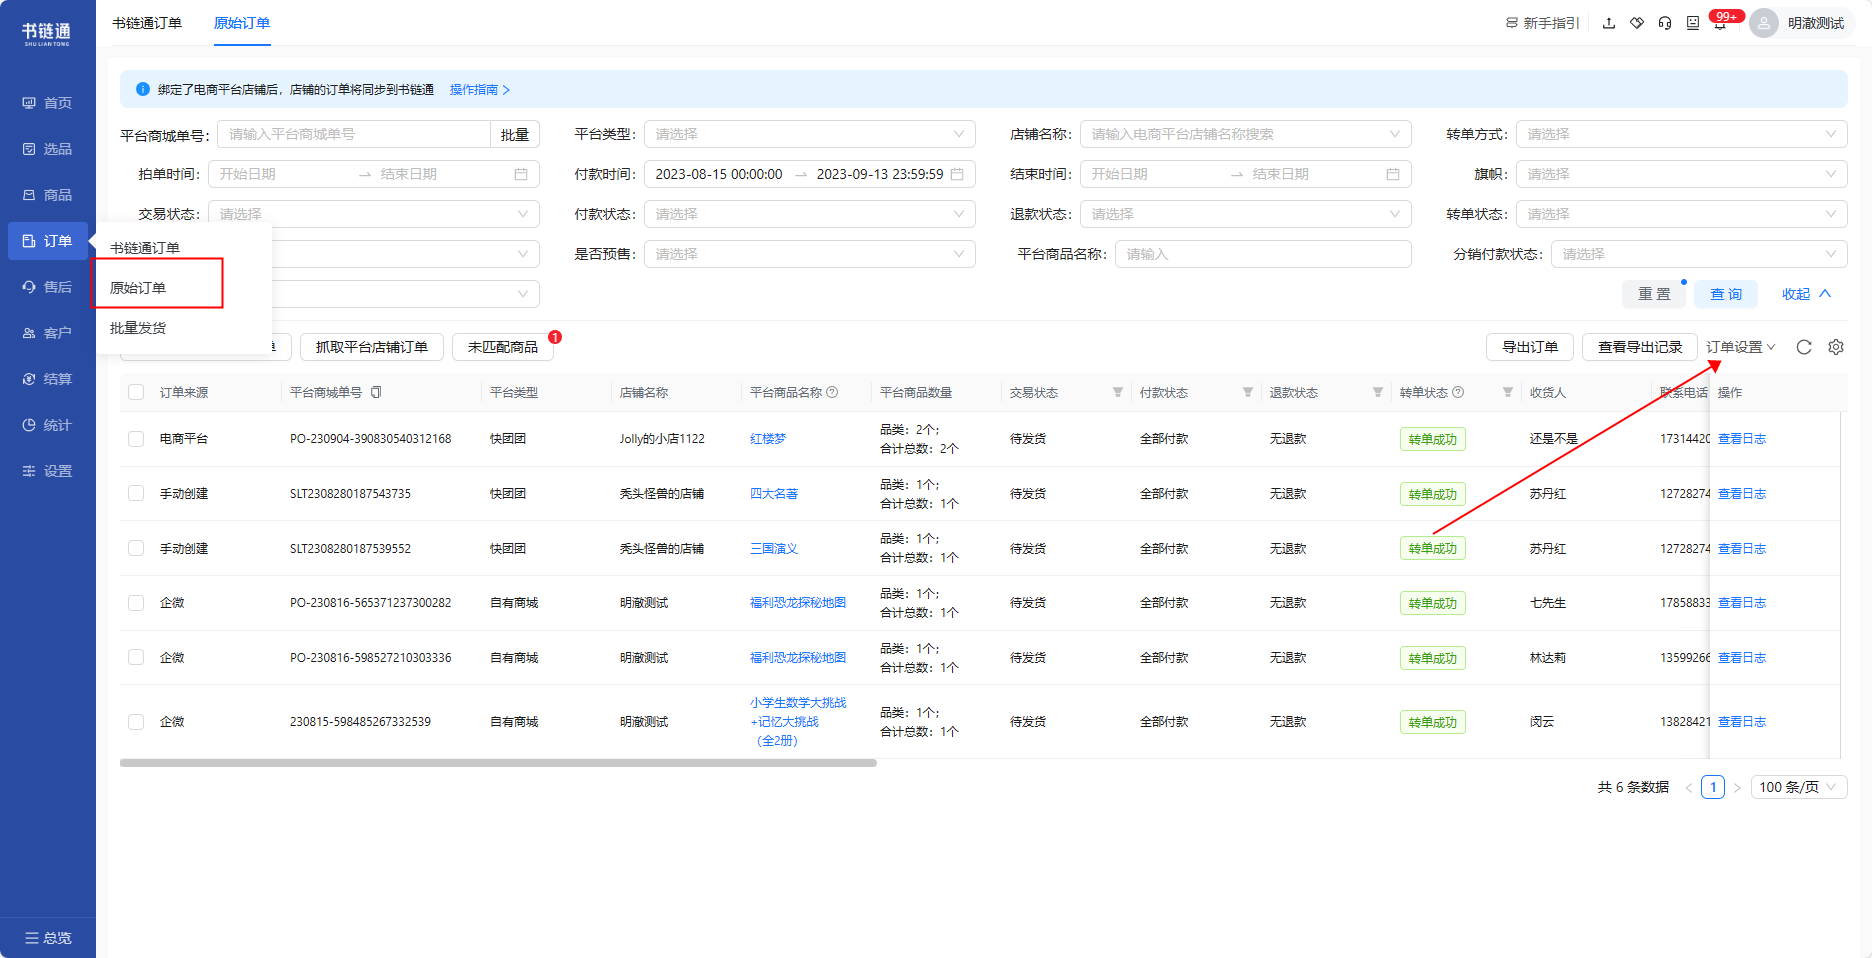Open 商品 in the sidebar
This screenshot has width=1872, height=958.
[x=48, y=195]
